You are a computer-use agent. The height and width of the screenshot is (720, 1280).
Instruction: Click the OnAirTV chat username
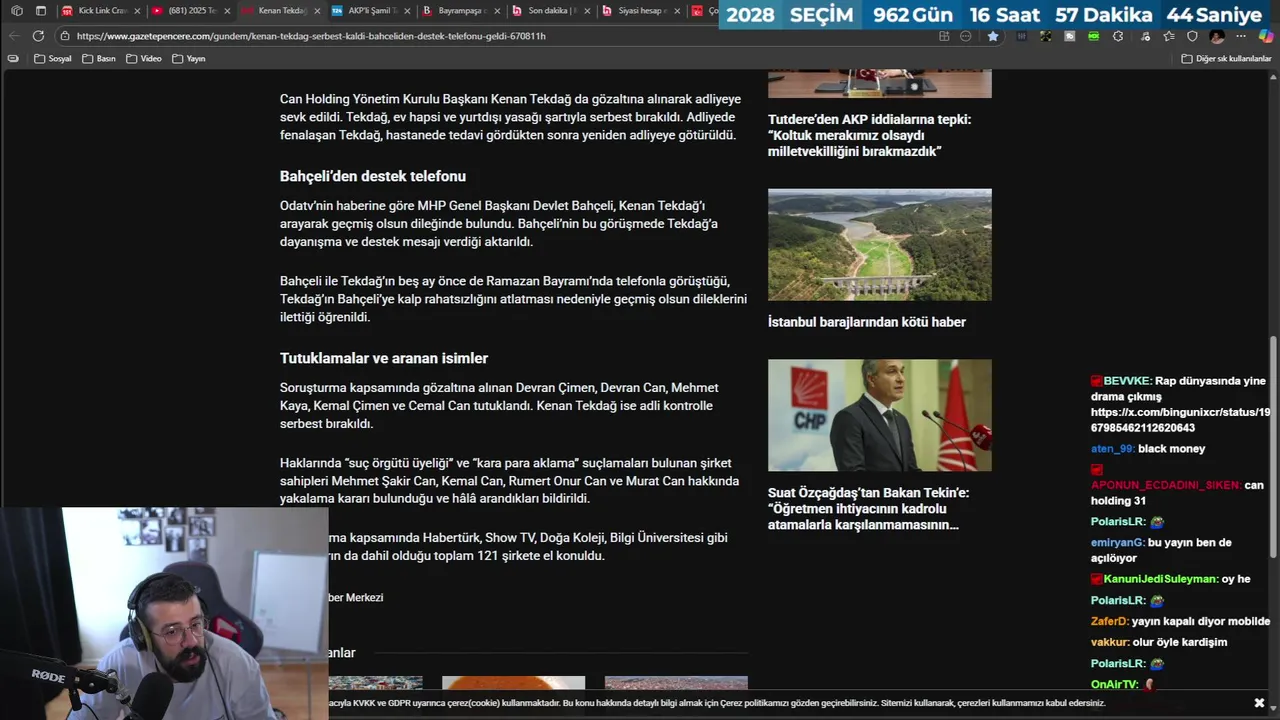(x=1114, y=684)
